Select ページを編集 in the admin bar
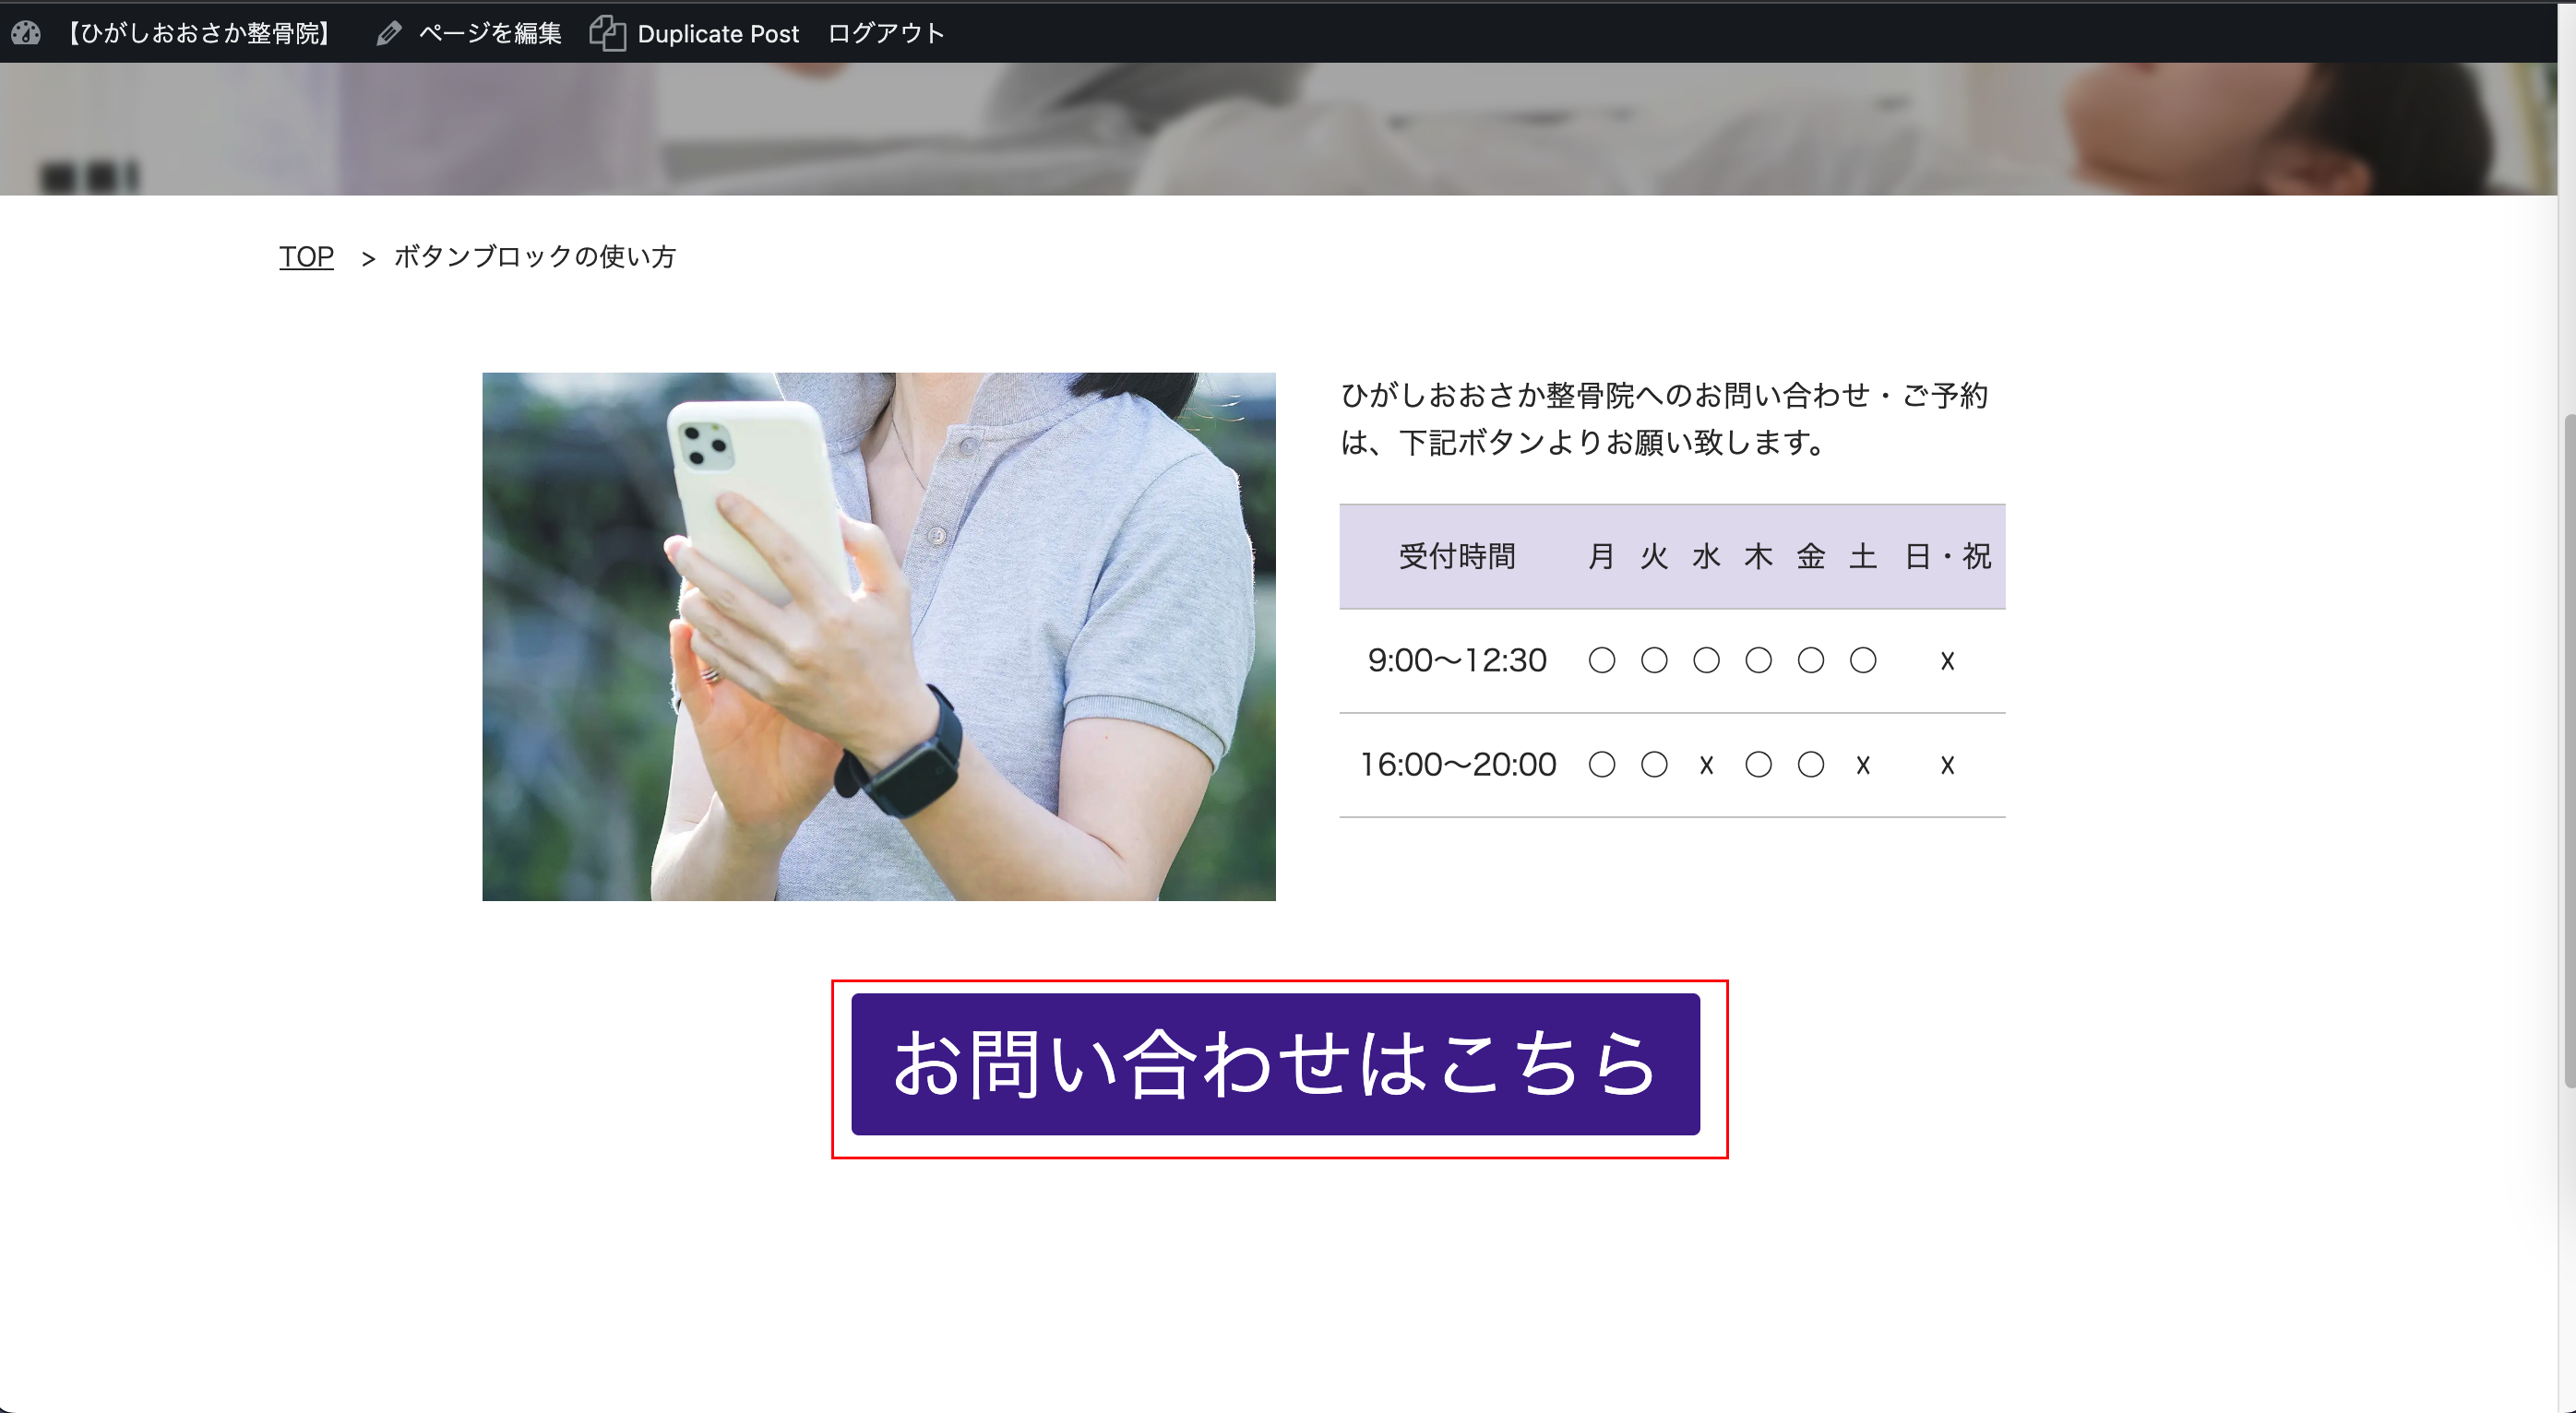 489,34
